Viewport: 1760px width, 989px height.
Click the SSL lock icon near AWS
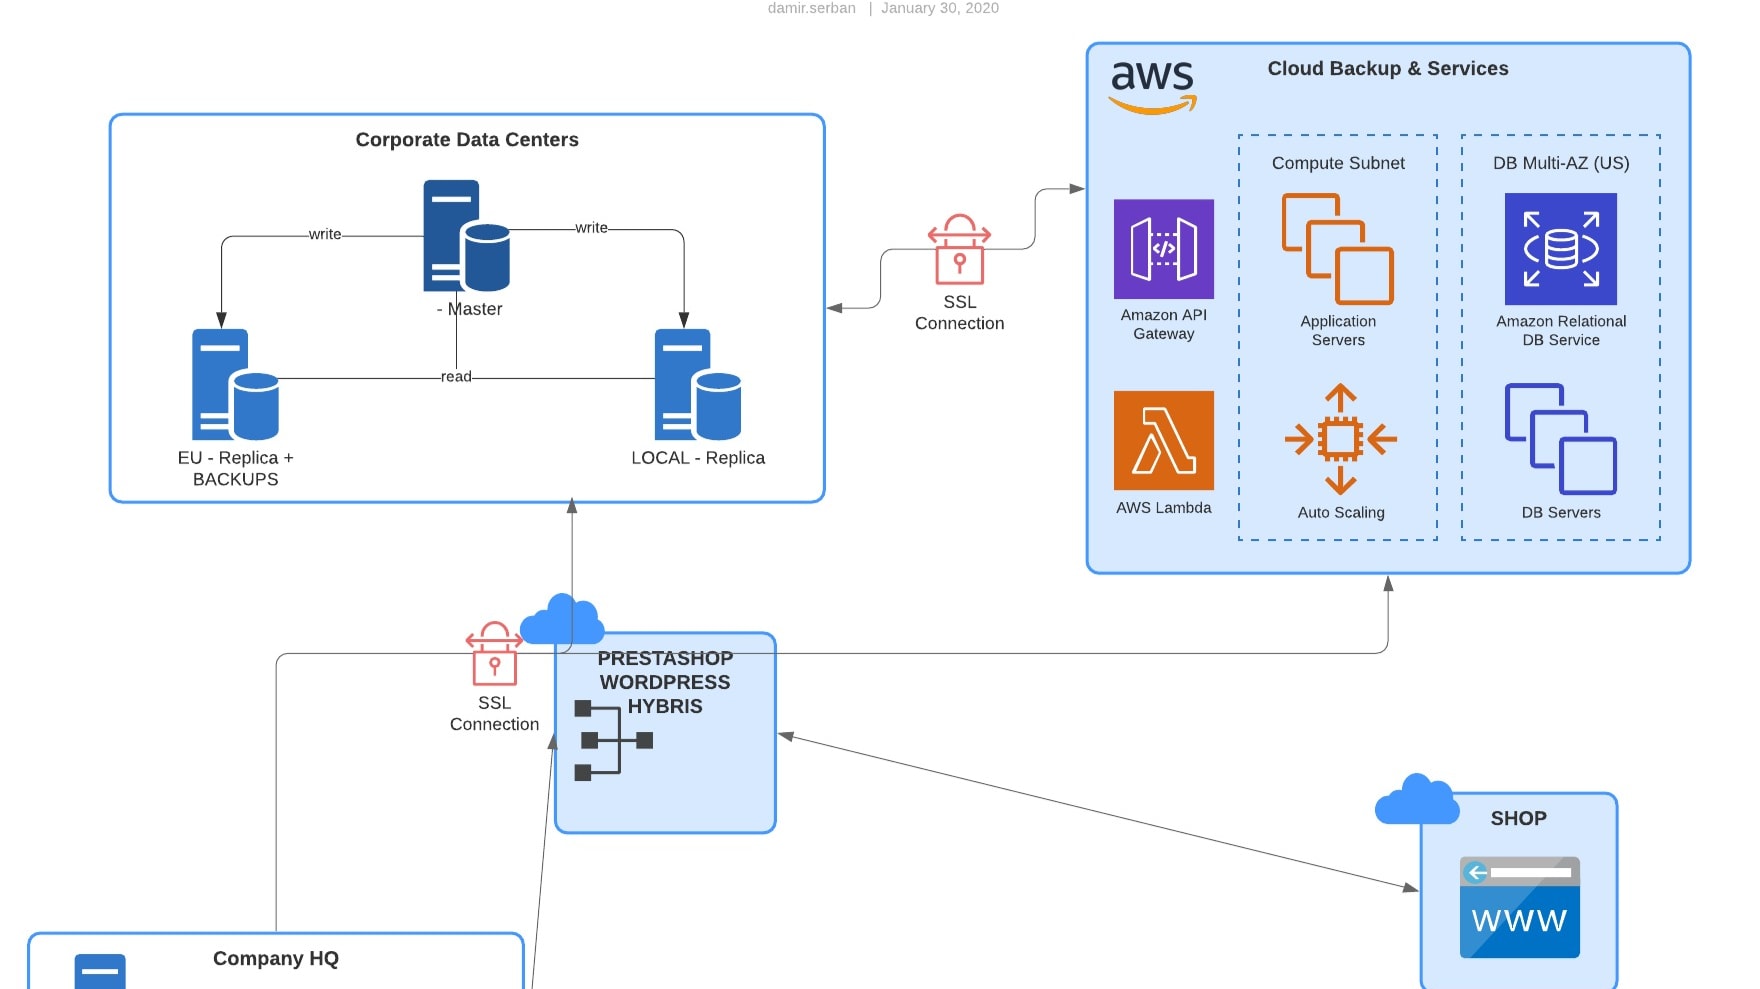pos(959,249)
